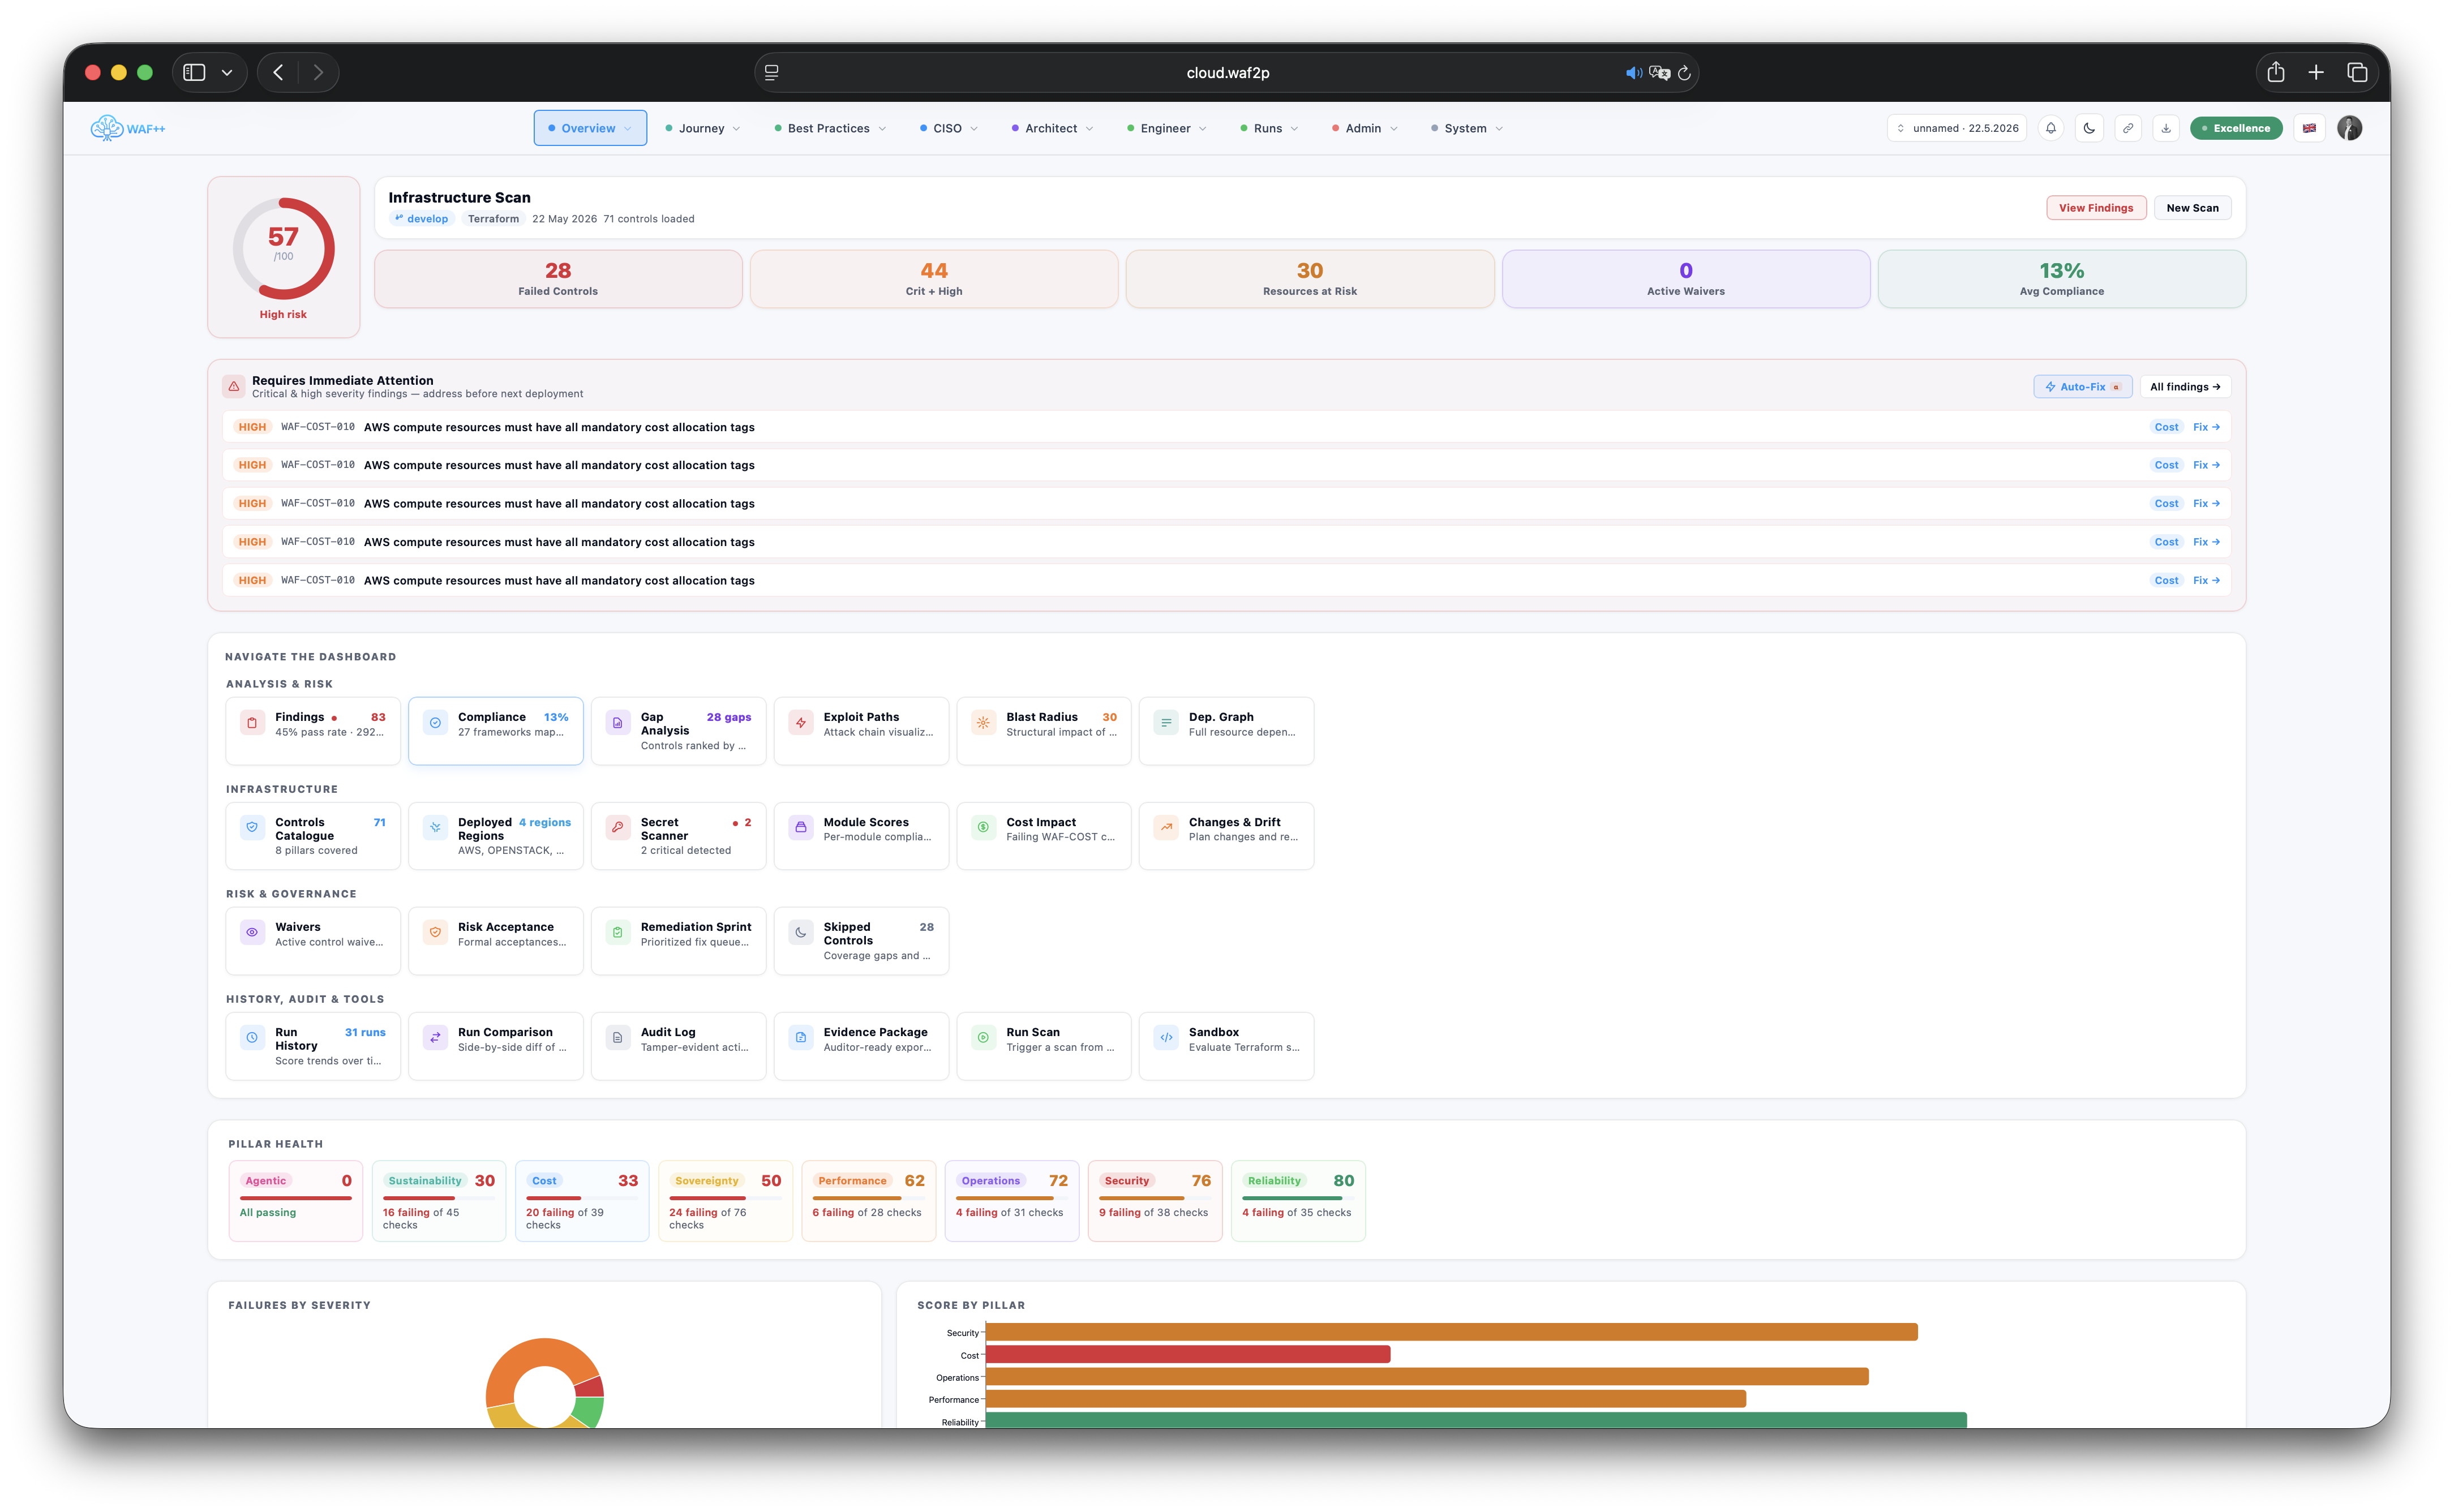Toggle the Safari sidebar
2454x1512 pixels.
click(x=195, y=72)
